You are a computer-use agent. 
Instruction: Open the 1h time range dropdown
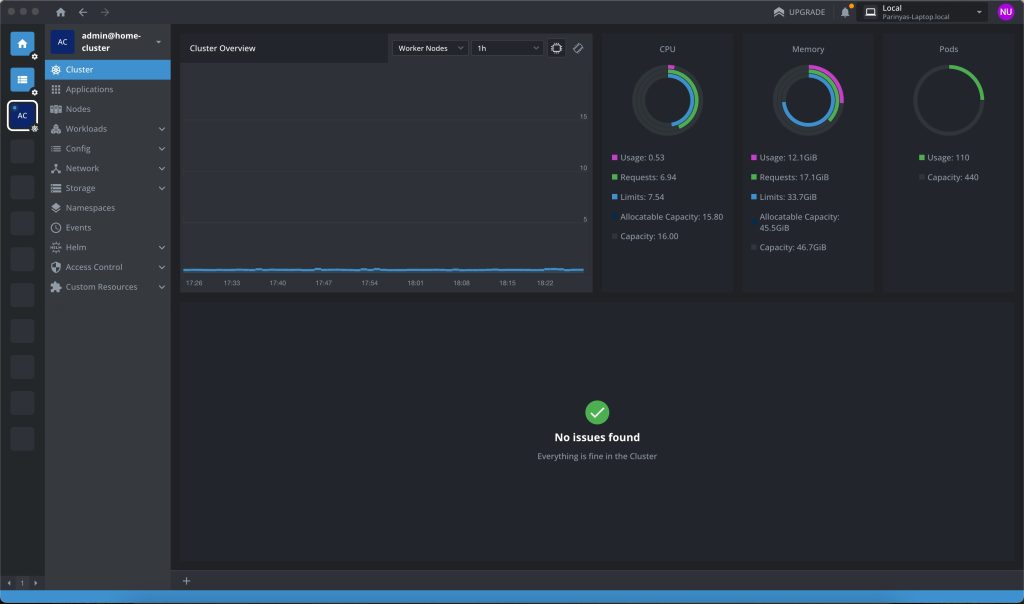coord(507,48)
